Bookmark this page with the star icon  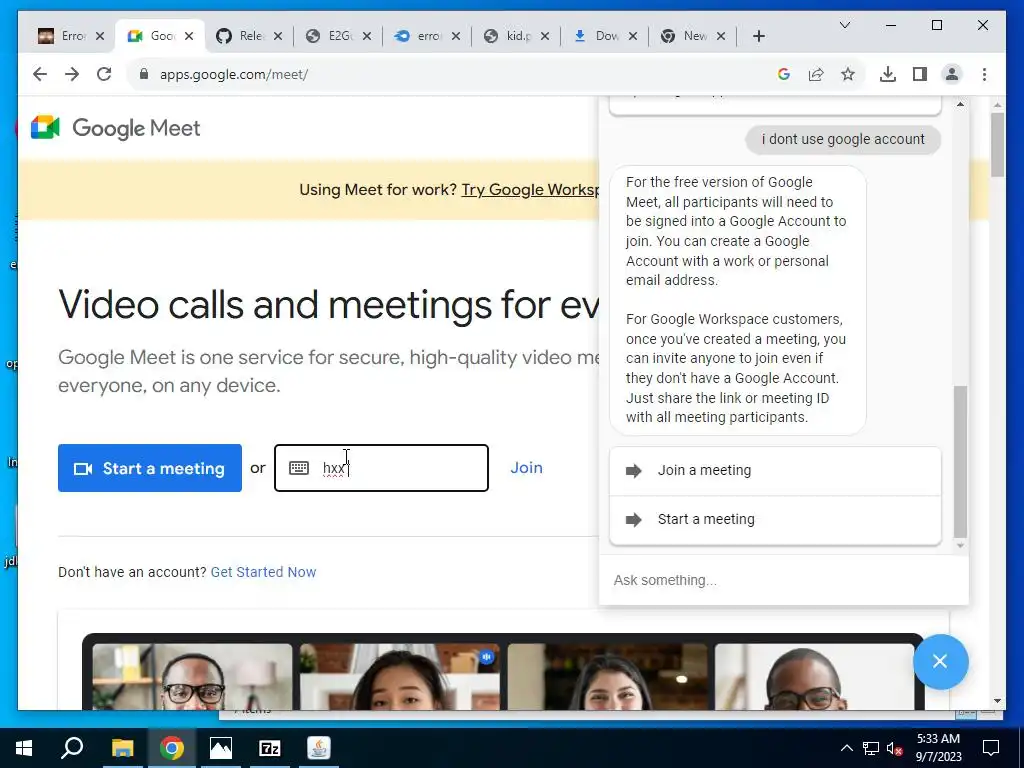point(848,74)
